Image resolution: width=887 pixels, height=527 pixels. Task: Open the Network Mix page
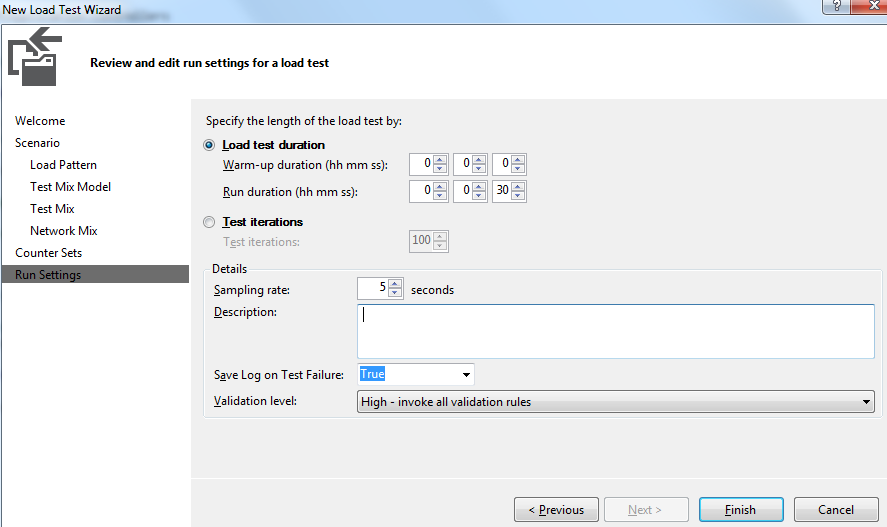(63, 231)
